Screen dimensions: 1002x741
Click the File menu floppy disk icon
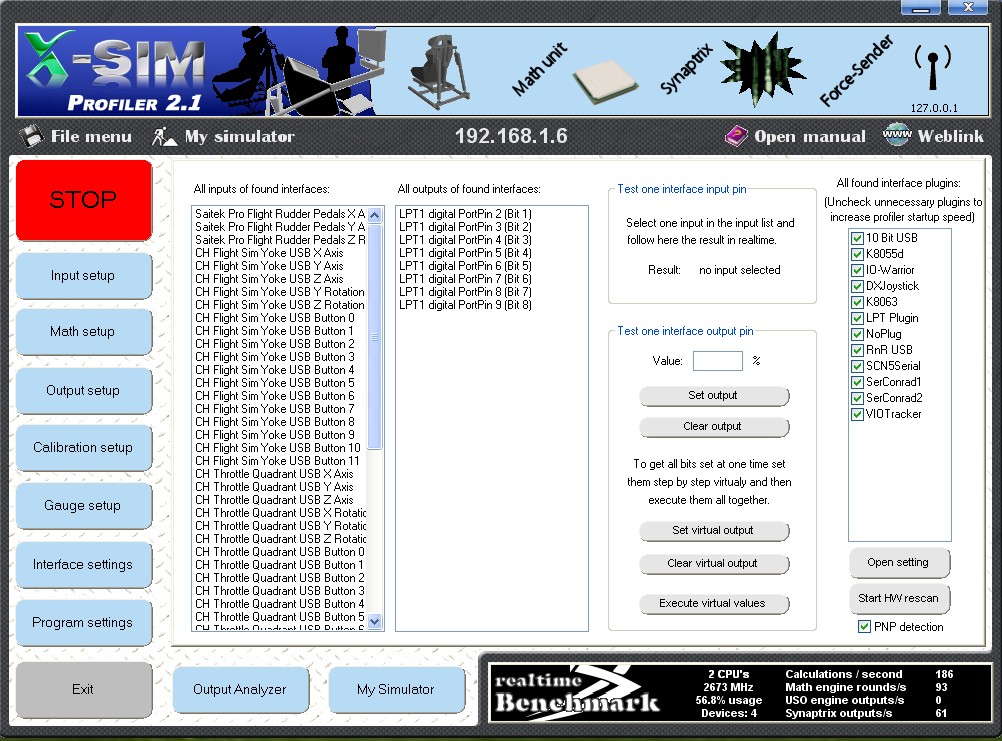click(x=30, y=136)
